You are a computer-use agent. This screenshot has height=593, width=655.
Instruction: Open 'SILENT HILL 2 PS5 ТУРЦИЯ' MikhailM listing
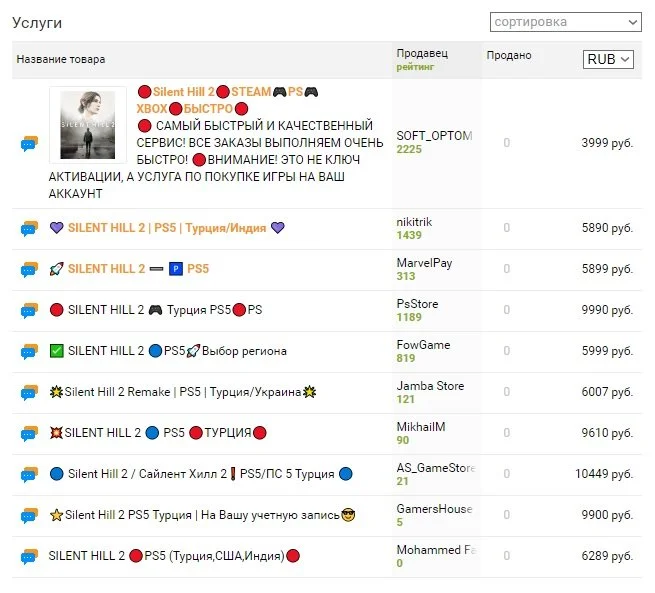coord(158,433)
